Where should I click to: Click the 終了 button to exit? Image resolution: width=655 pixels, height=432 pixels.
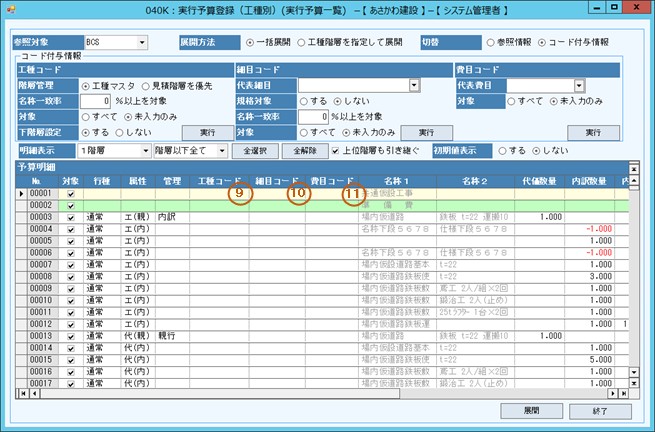pyautogui.click(x=599, y=410)
